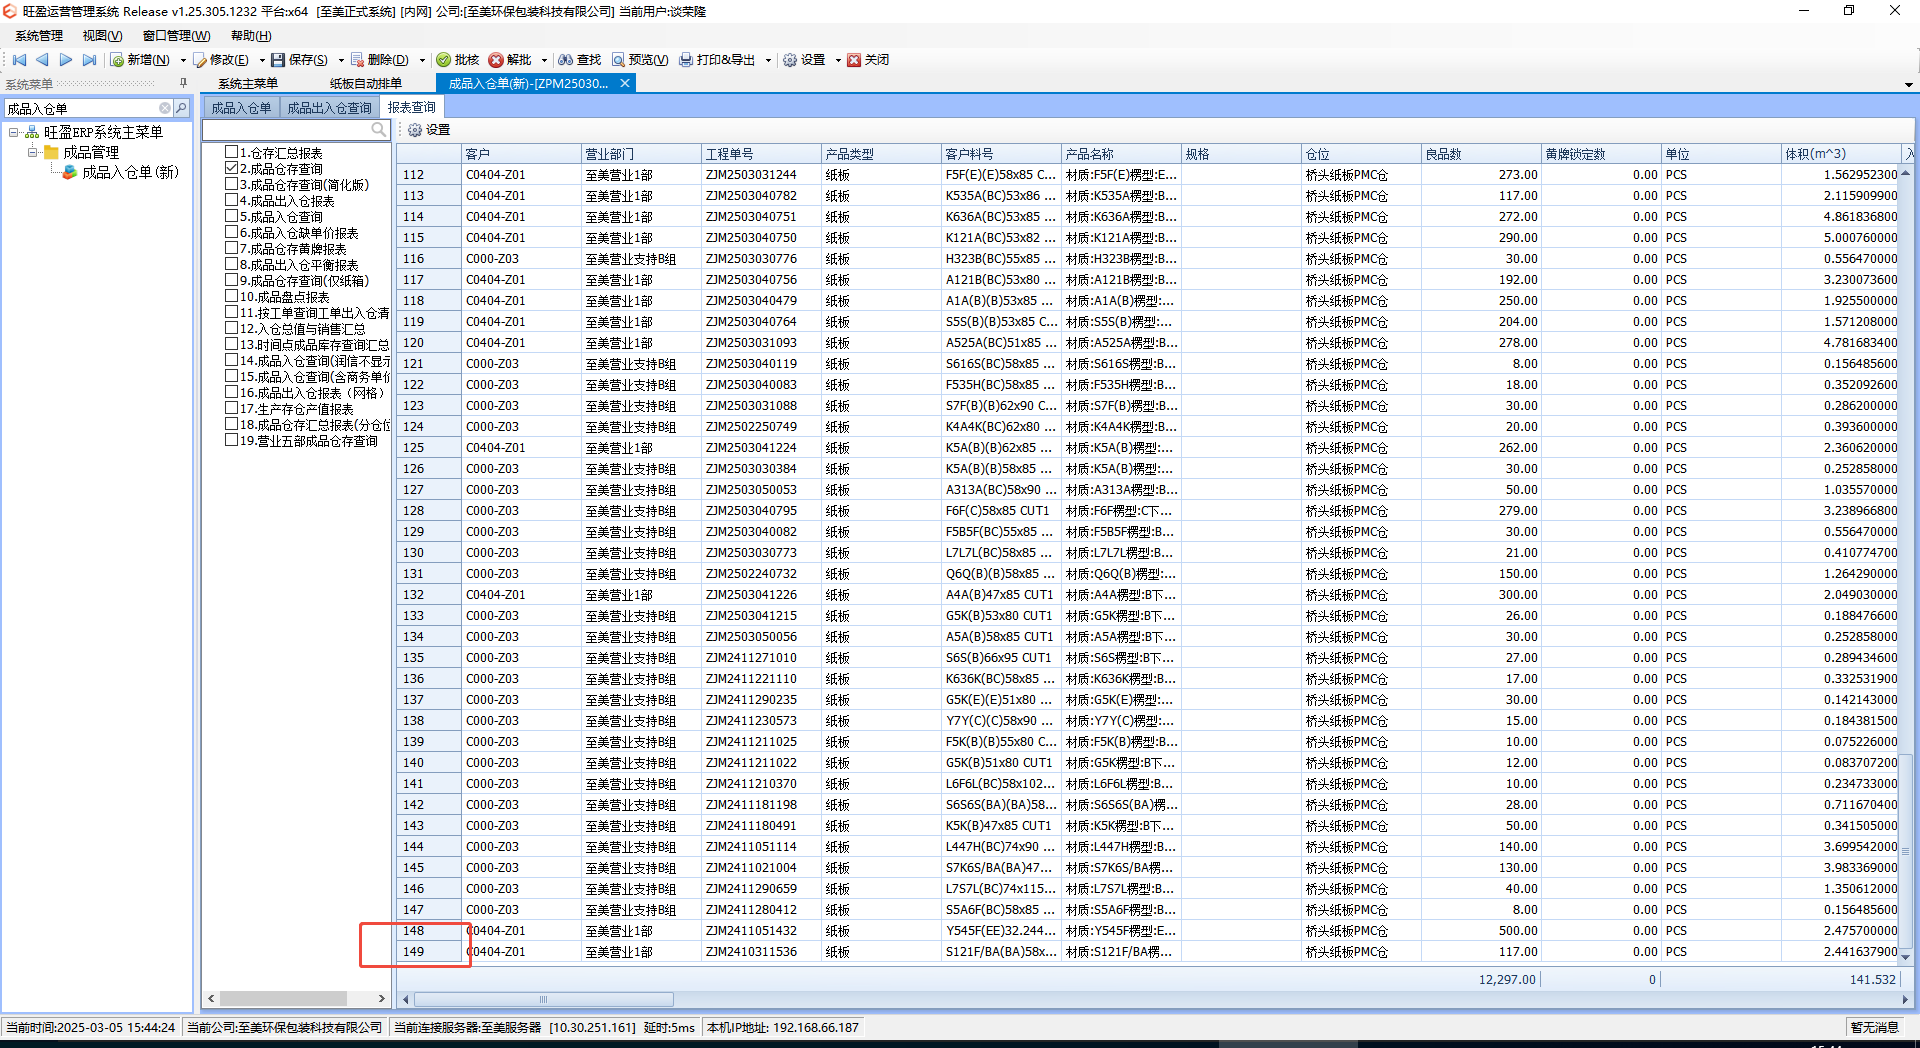
Task: Open the 视图(V) menu
Action: (x=102, y=36)
